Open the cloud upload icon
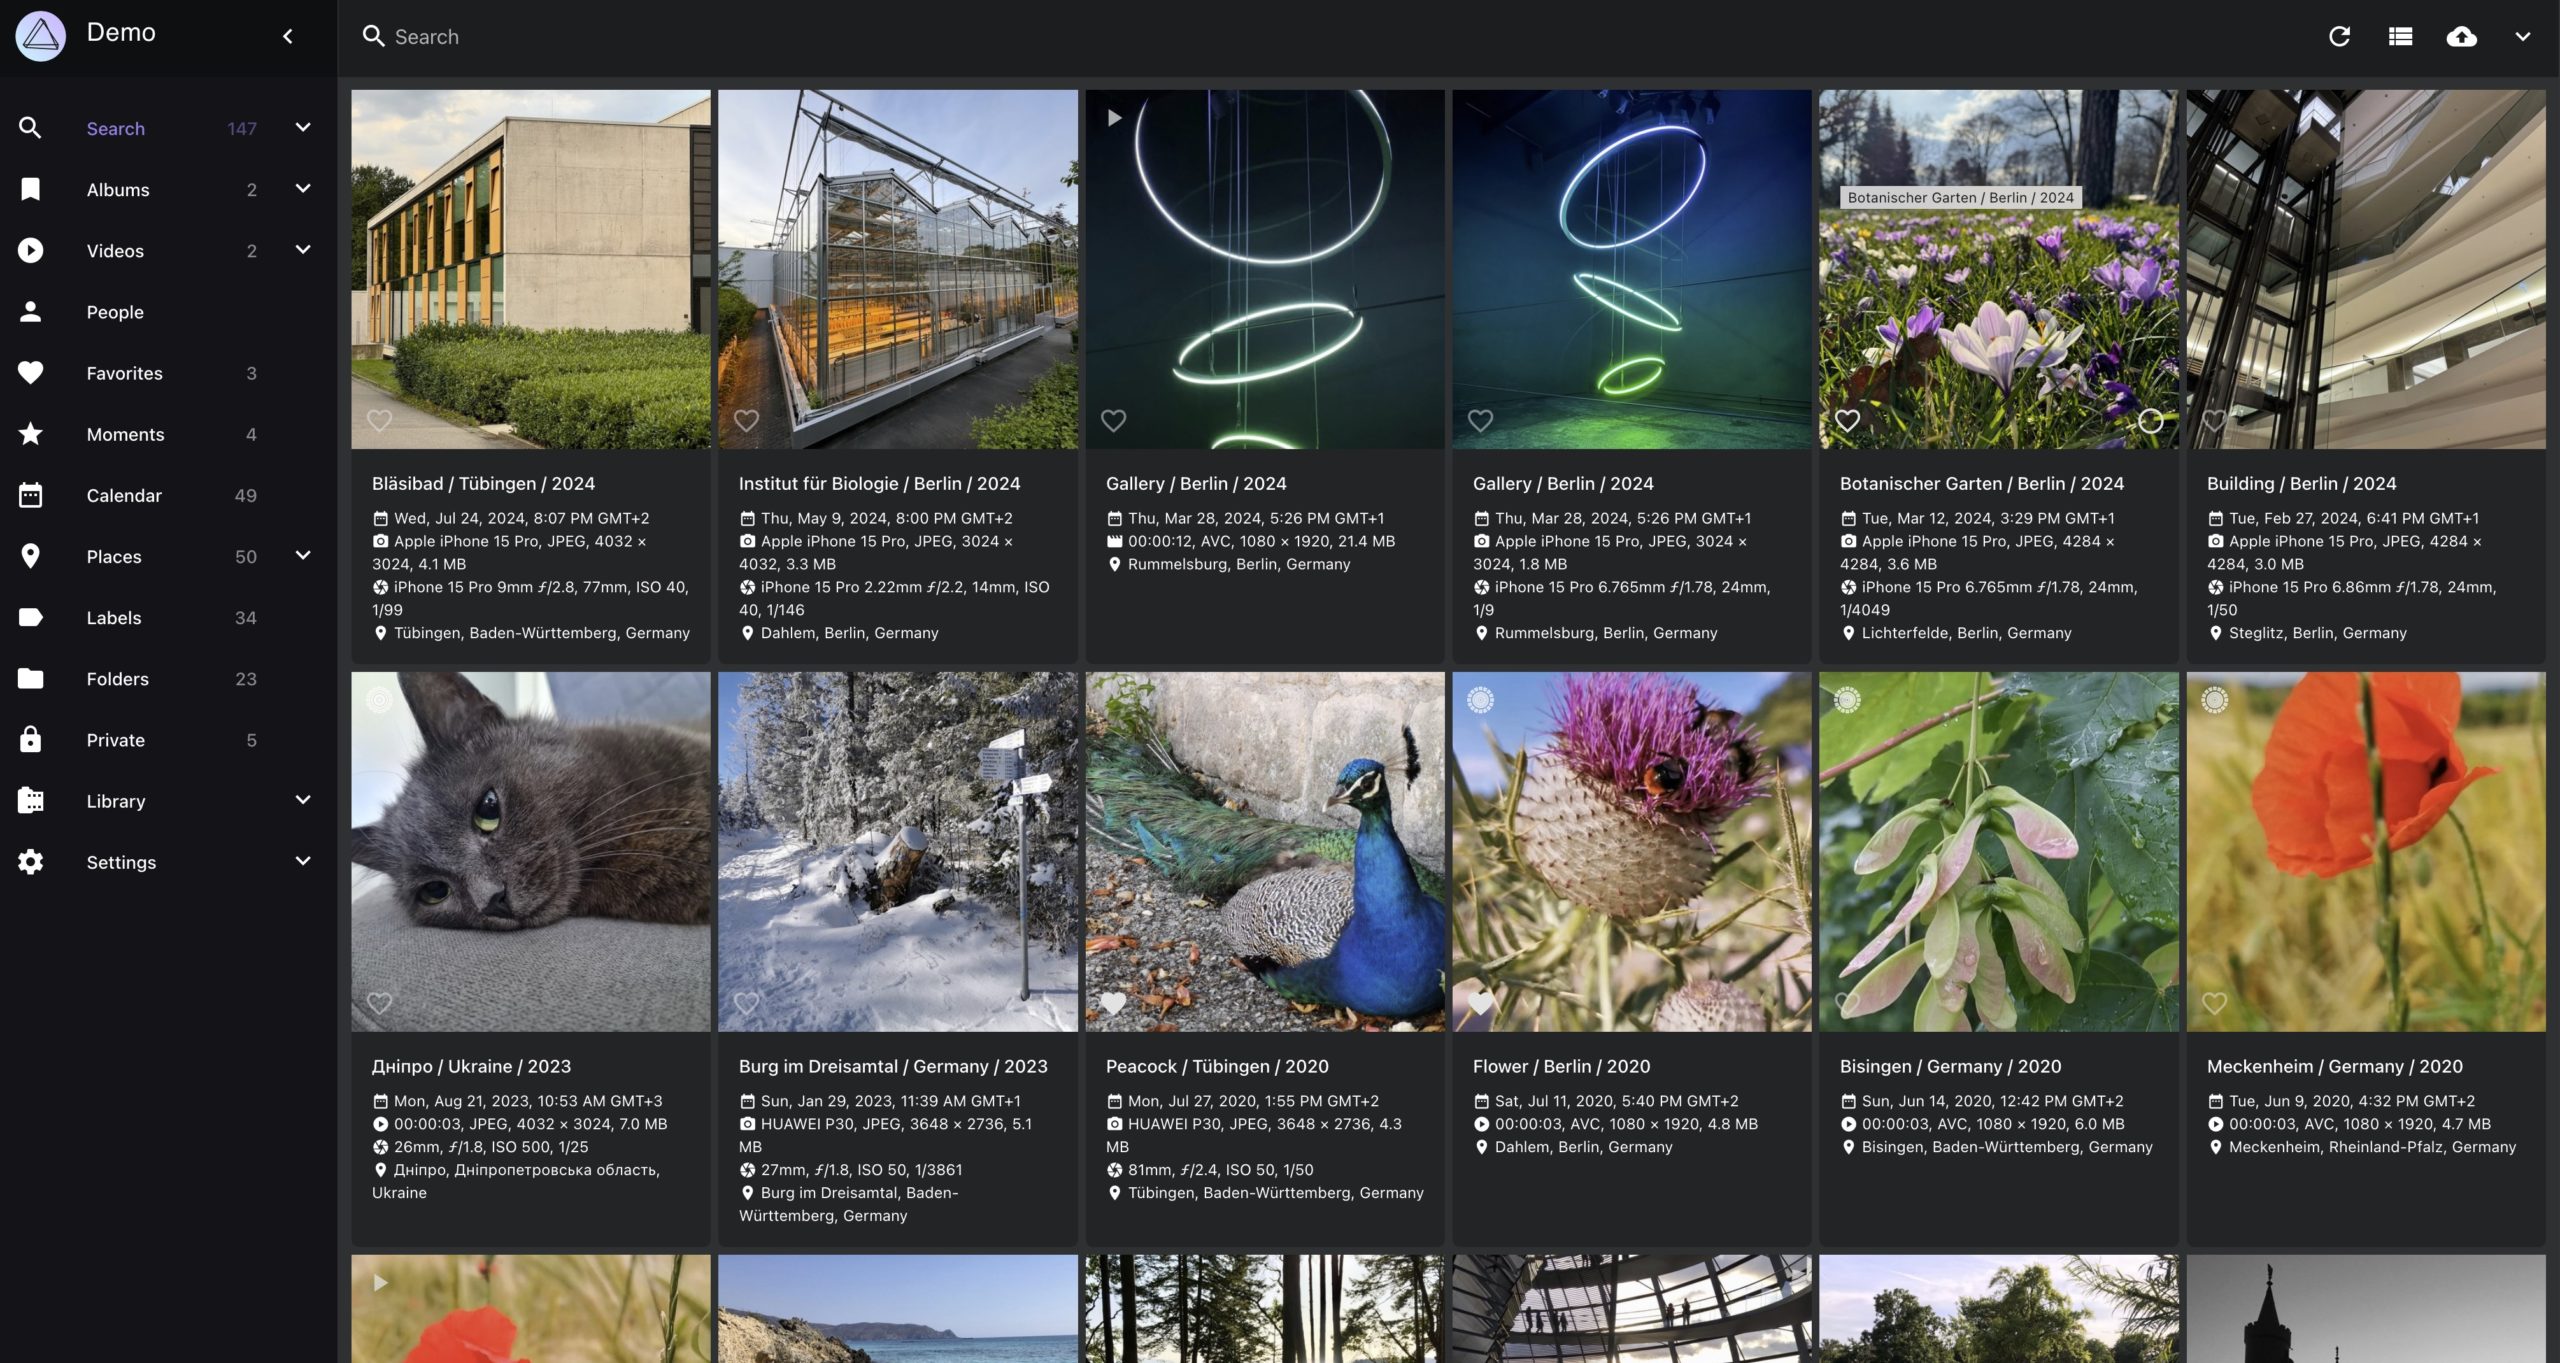The height and width of the screenshot is (1363, 2560). 2461,37
